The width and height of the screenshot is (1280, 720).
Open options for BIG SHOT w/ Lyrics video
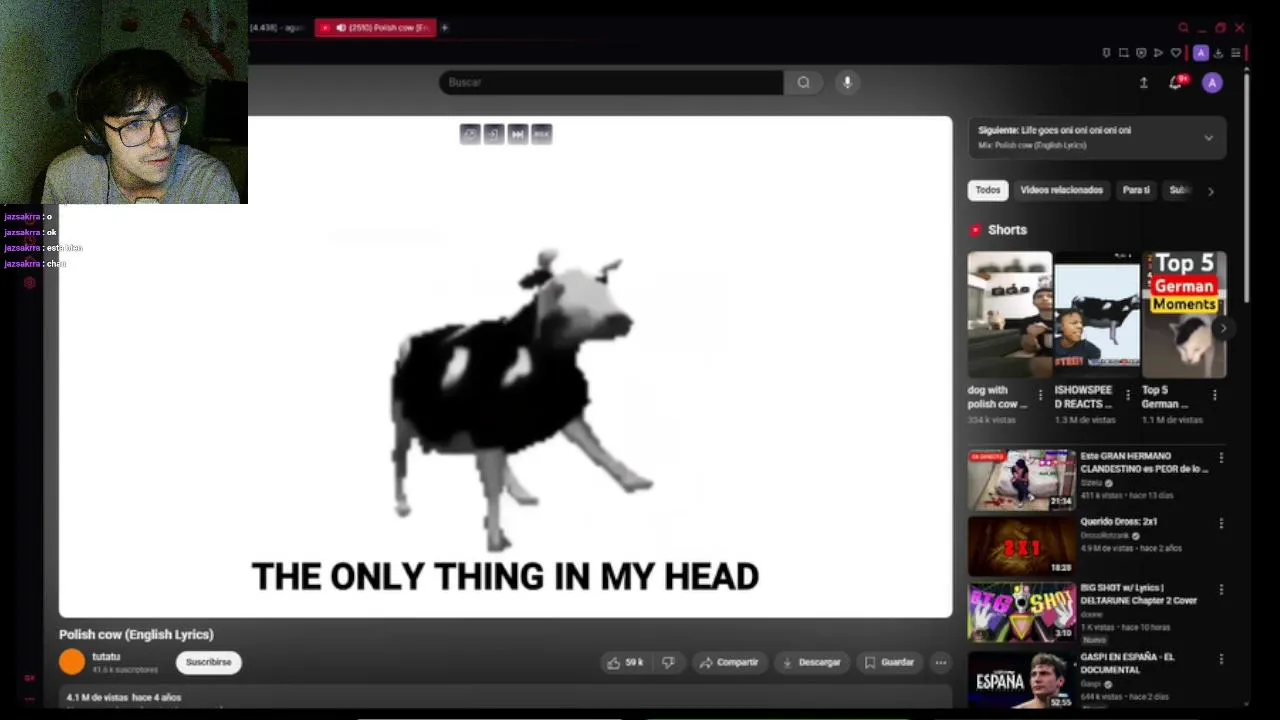[1220, 590]
